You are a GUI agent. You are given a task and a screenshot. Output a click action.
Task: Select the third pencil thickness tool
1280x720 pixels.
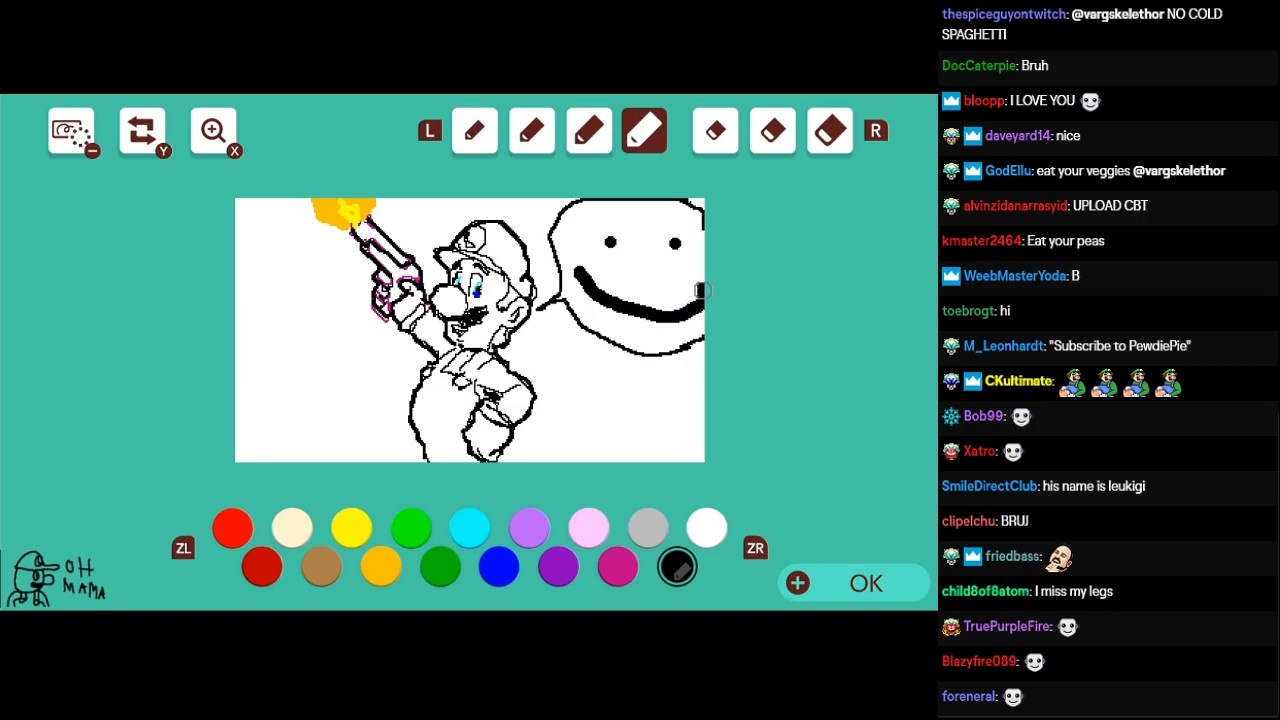click(589, 131)
